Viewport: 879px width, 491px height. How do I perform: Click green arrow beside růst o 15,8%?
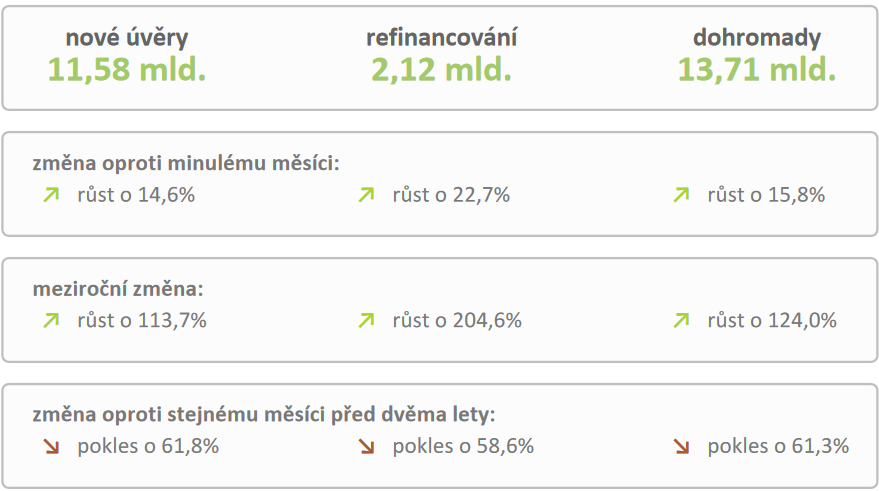(681, 195)
